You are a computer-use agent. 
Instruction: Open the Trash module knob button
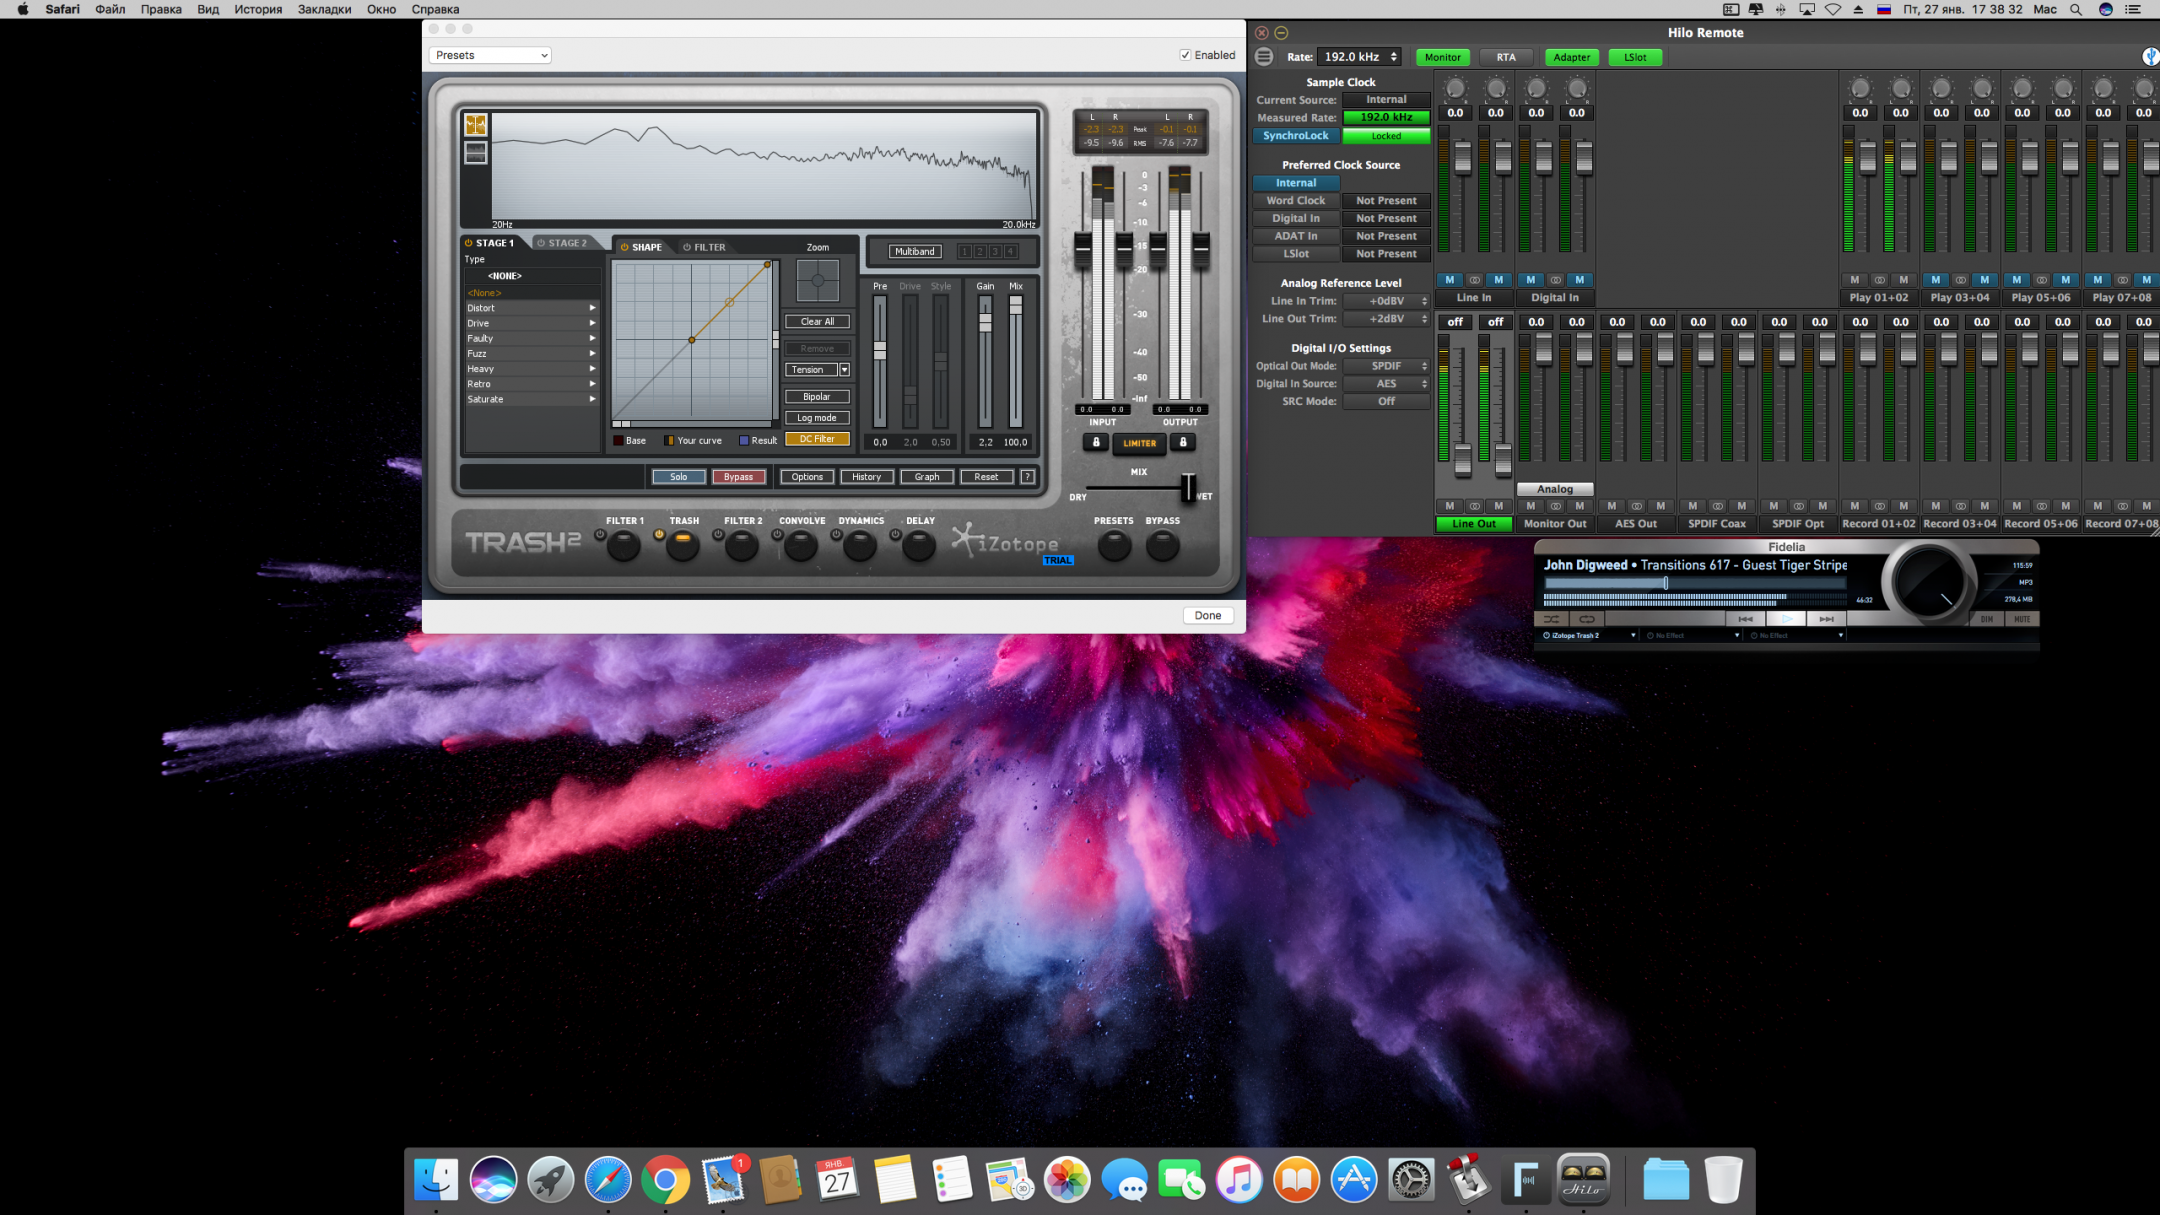[683, 545]
